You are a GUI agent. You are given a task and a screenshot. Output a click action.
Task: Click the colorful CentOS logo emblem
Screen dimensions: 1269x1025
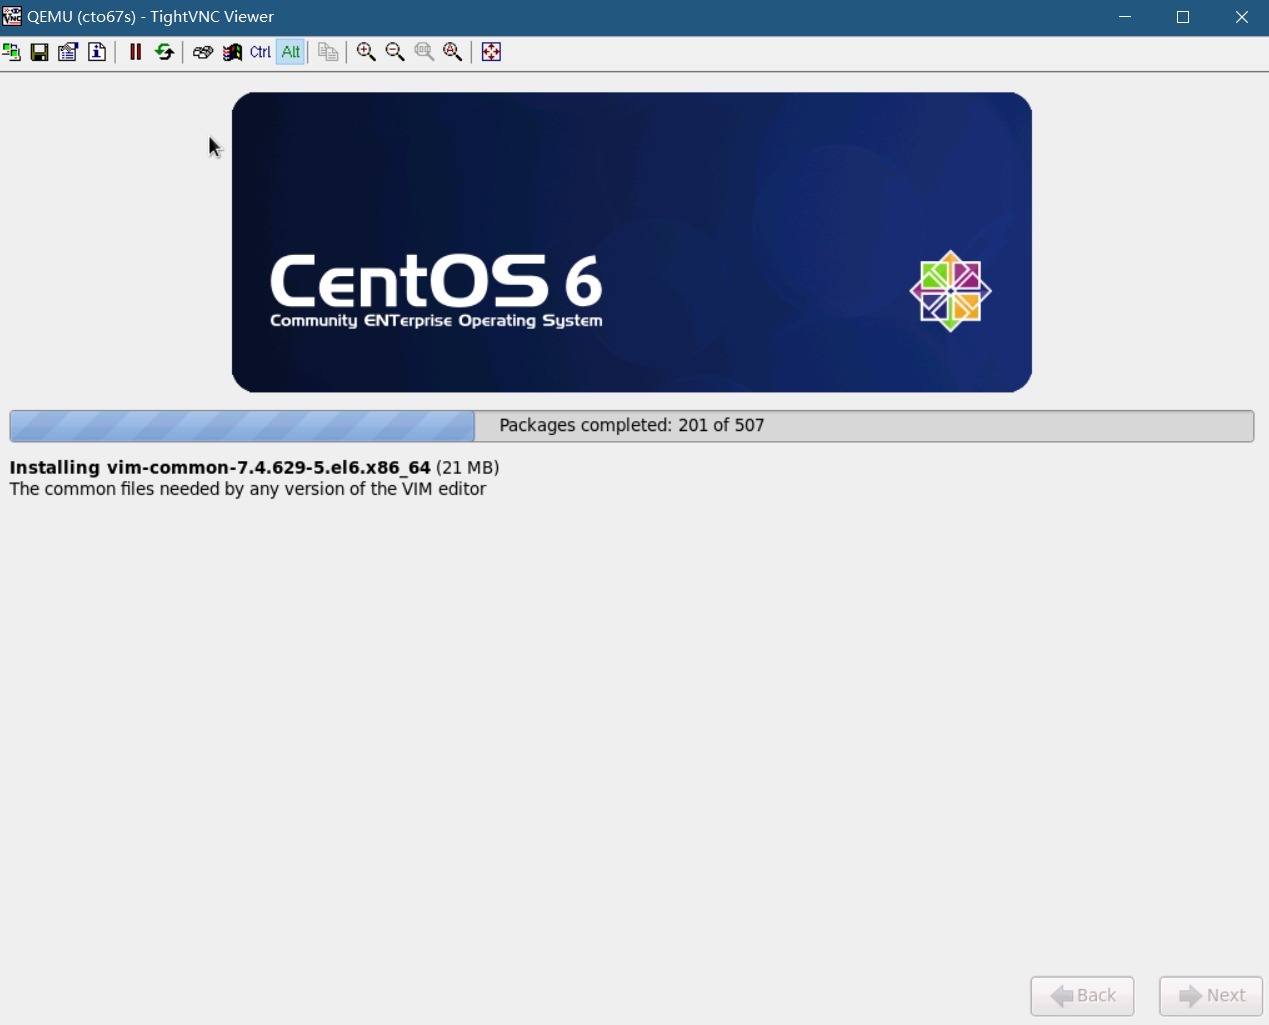pyautogui.click(x=950, y=291)
